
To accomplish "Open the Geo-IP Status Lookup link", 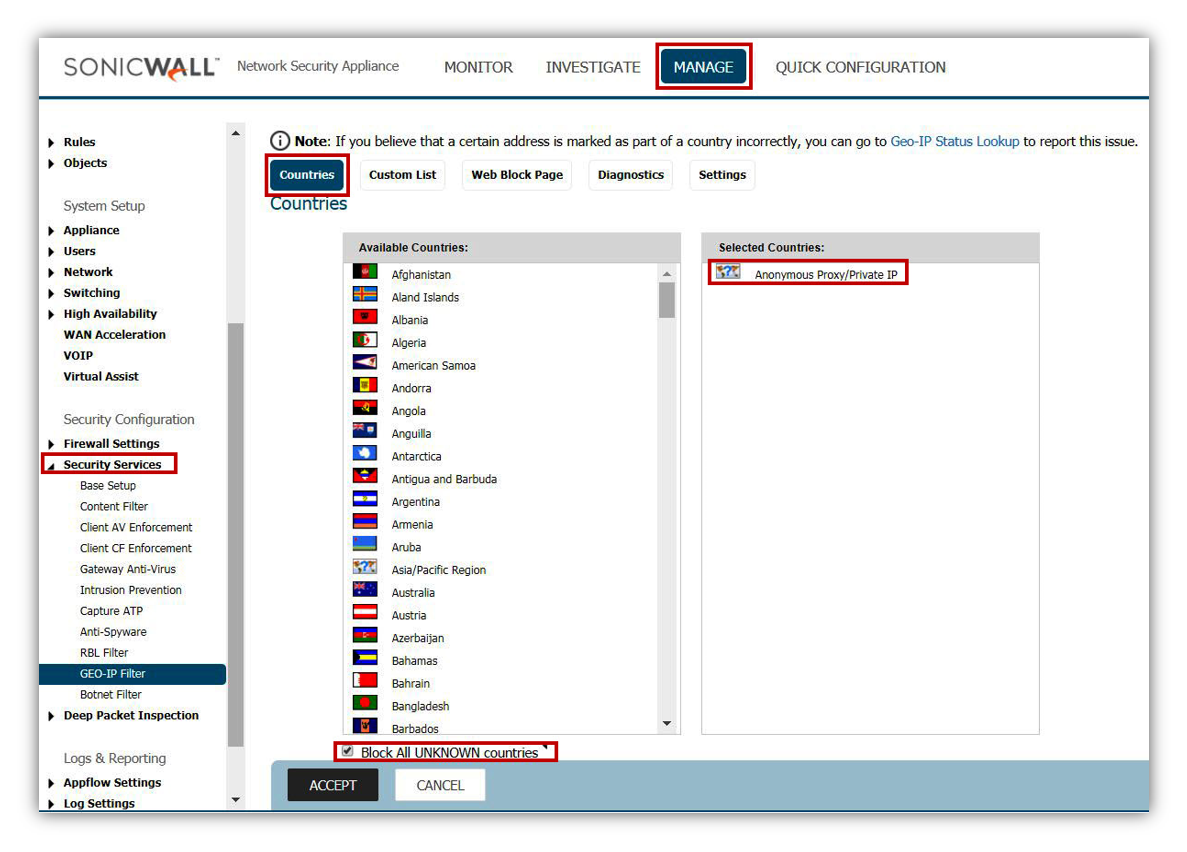I will (955, 141).
